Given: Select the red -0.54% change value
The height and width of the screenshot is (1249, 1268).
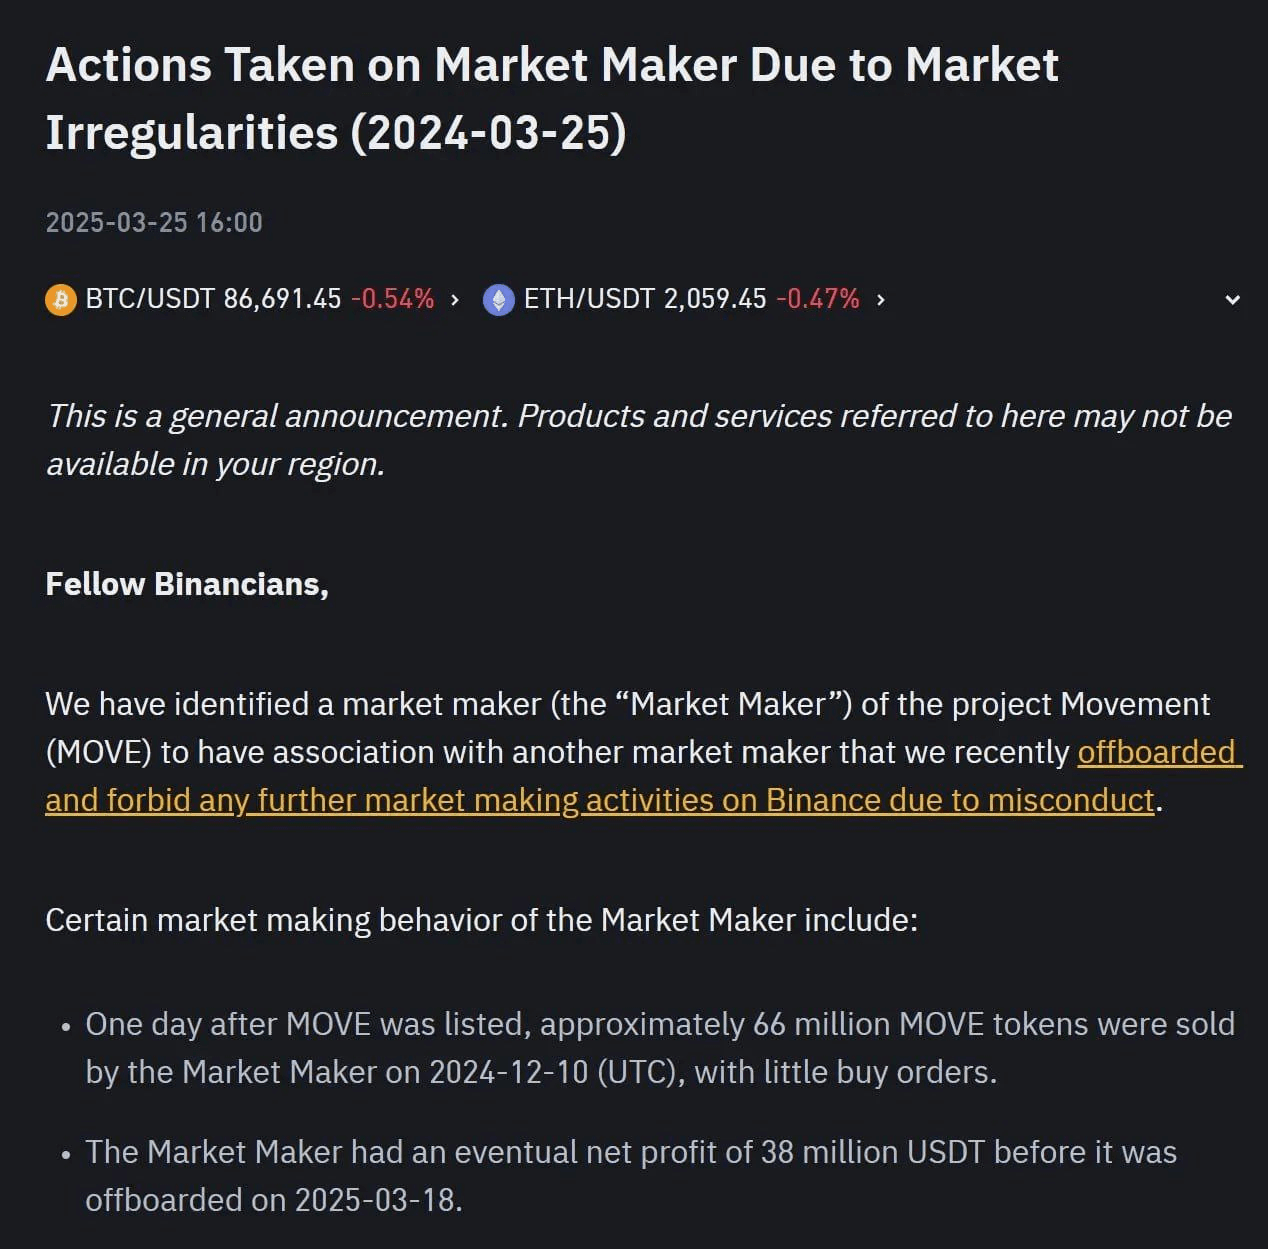Looking at the screenshot, I should click(392, 299).
